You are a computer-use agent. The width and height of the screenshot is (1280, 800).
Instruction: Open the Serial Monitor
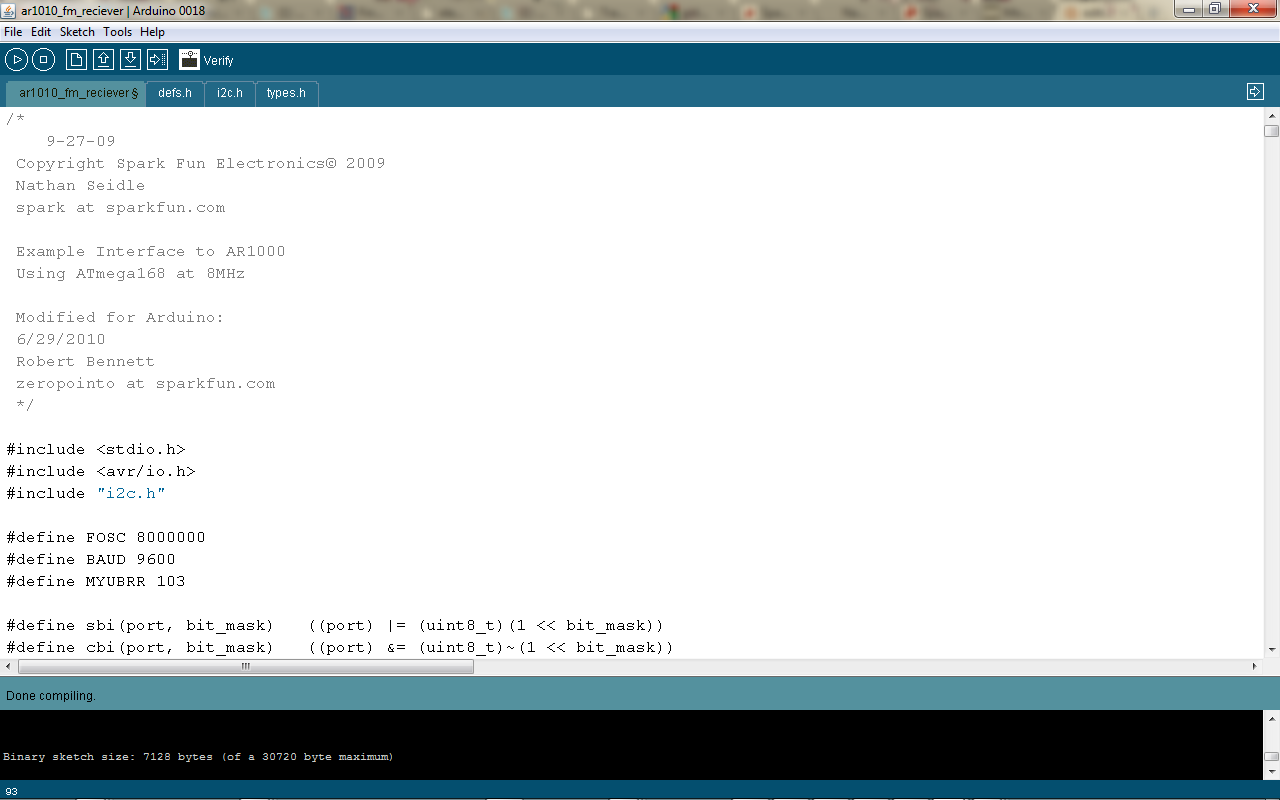pyautogui.click(x=189, y=59)
